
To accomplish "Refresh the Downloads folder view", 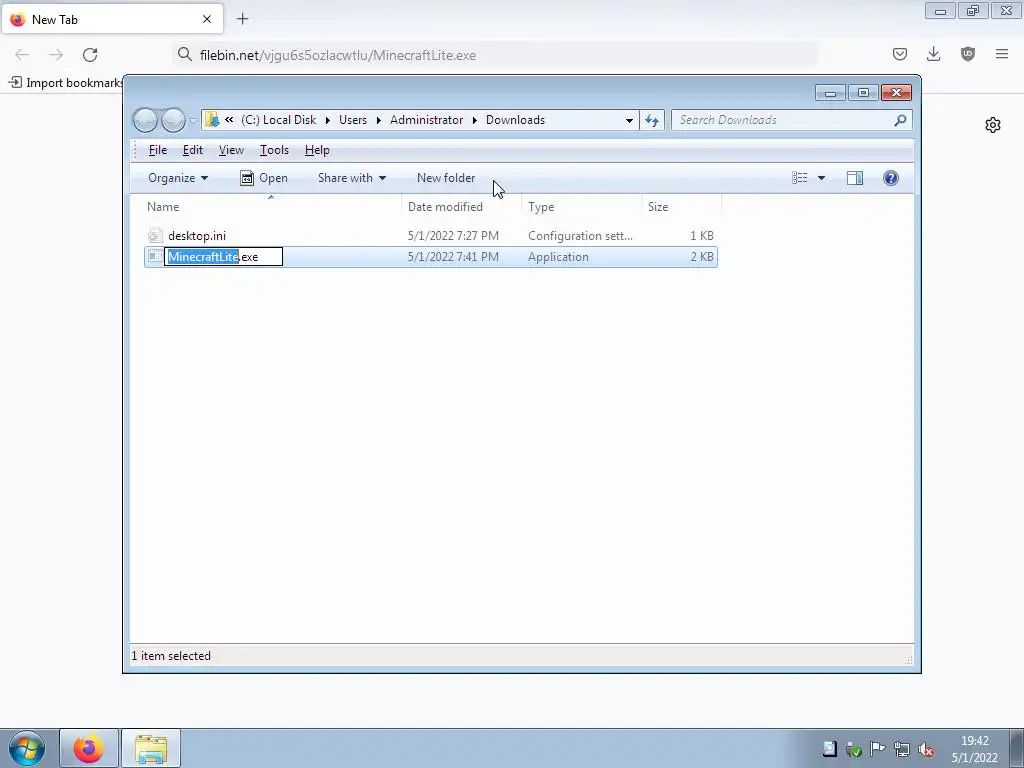I will point(652,120).
